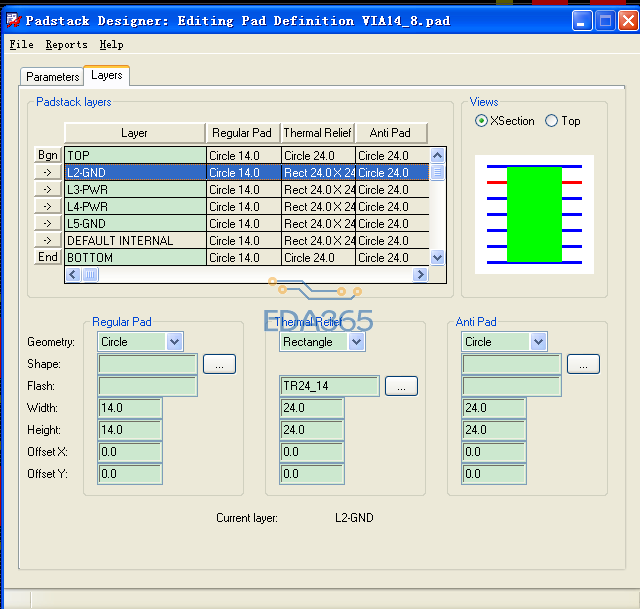Select the XSection view radio button

[482, 121]
